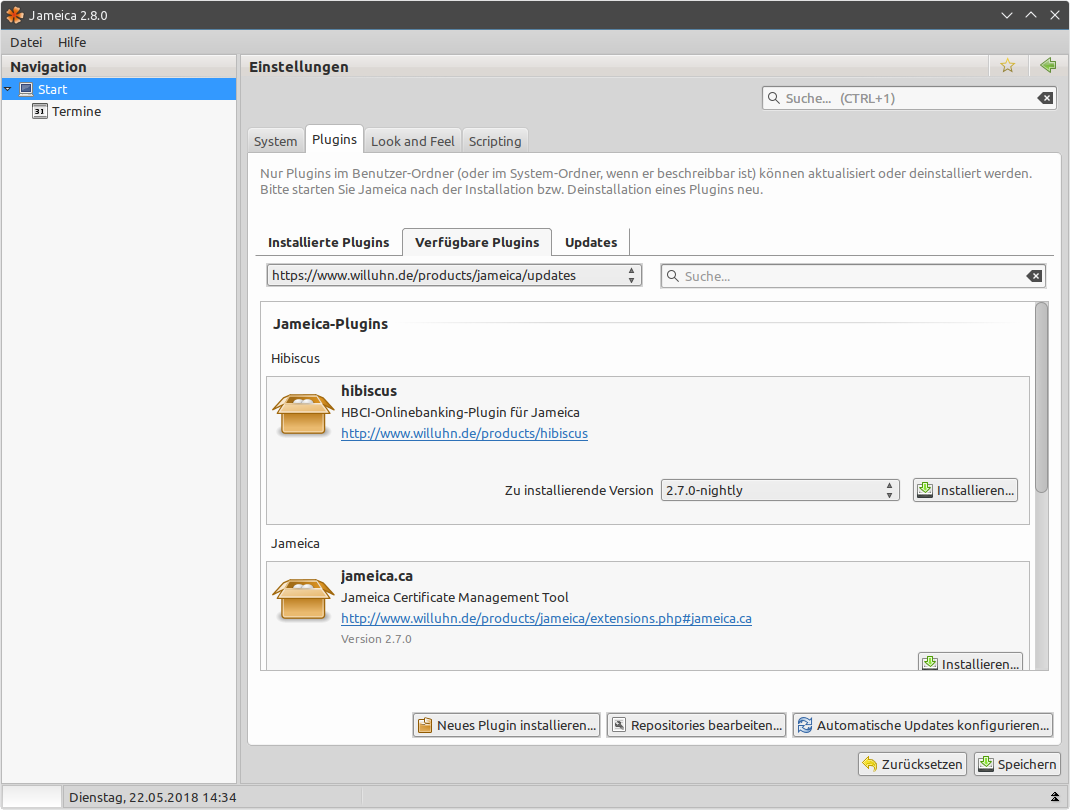
Task: Open the Datei menu
Action: pyautogui.click(x=26, y=42)
